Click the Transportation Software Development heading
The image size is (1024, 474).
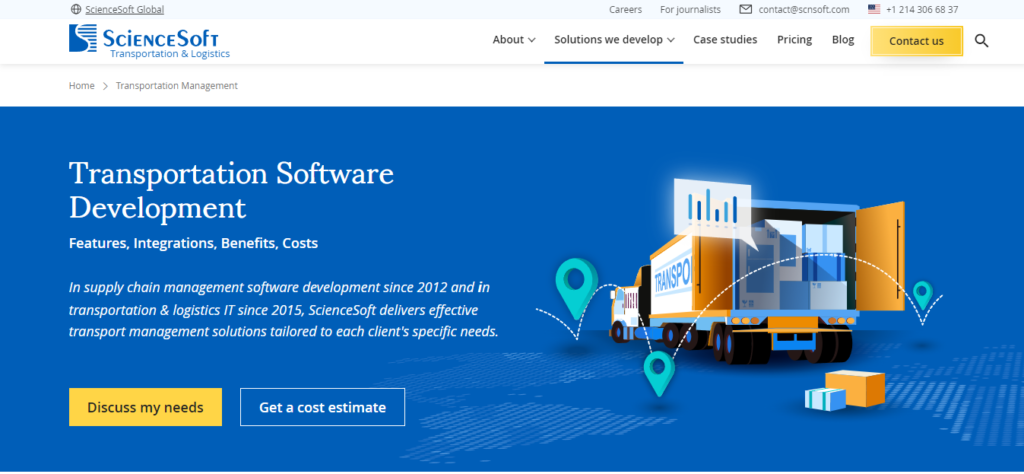[231, 190]
